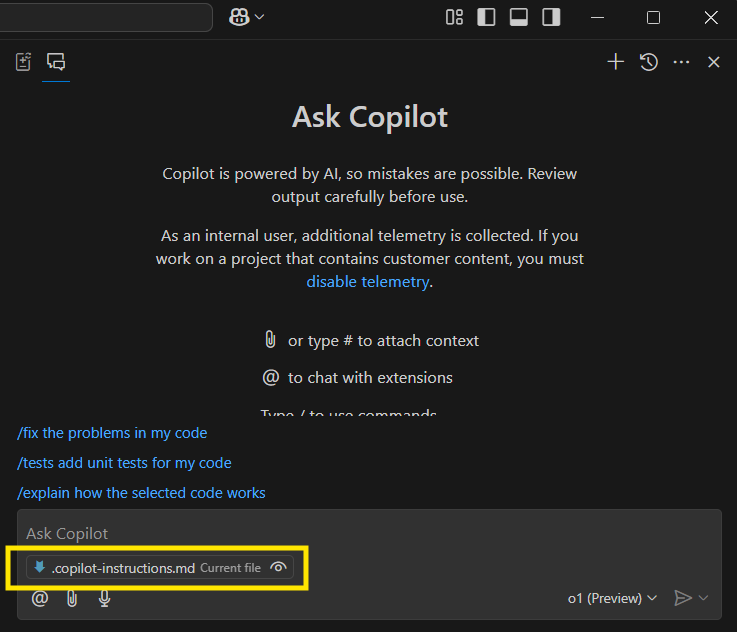This screenshot has height=632, width=737.
Task: Expand the chevron beside the title bar Copilot icon
Action: (260, 17)
